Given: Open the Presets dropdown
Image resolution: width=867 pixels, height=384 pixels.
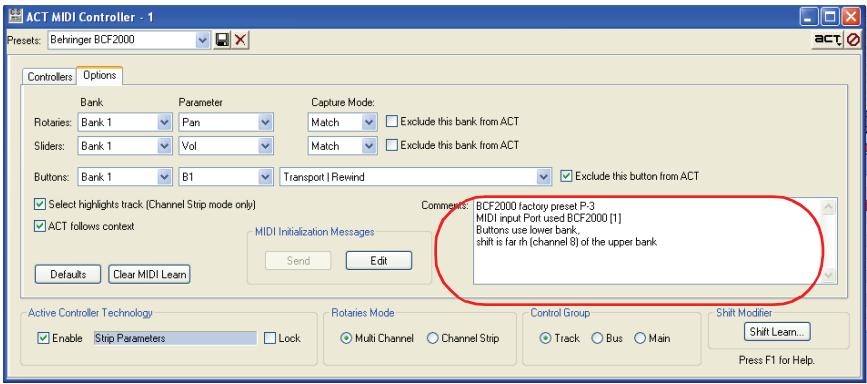Looking at the screenshot, I should (202, 40).
